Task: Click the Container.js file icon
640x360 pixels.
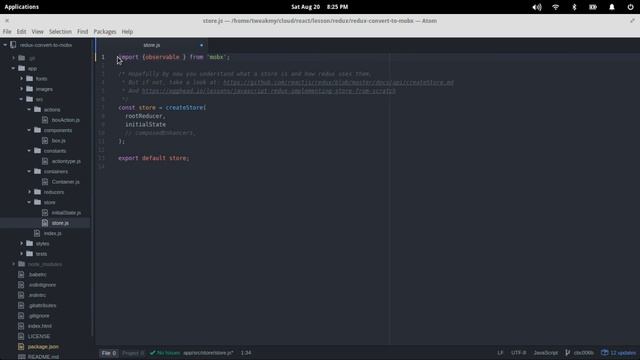Action: (45, 182)
